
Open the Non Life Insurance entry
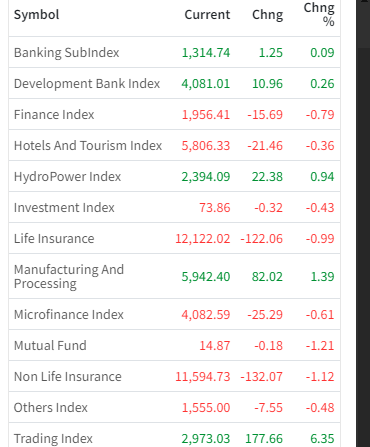pos(68,377)
